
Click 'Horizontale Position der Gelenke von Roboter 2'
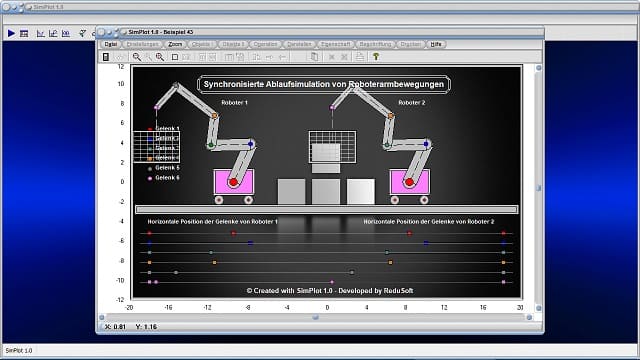(x=429, y=222)
